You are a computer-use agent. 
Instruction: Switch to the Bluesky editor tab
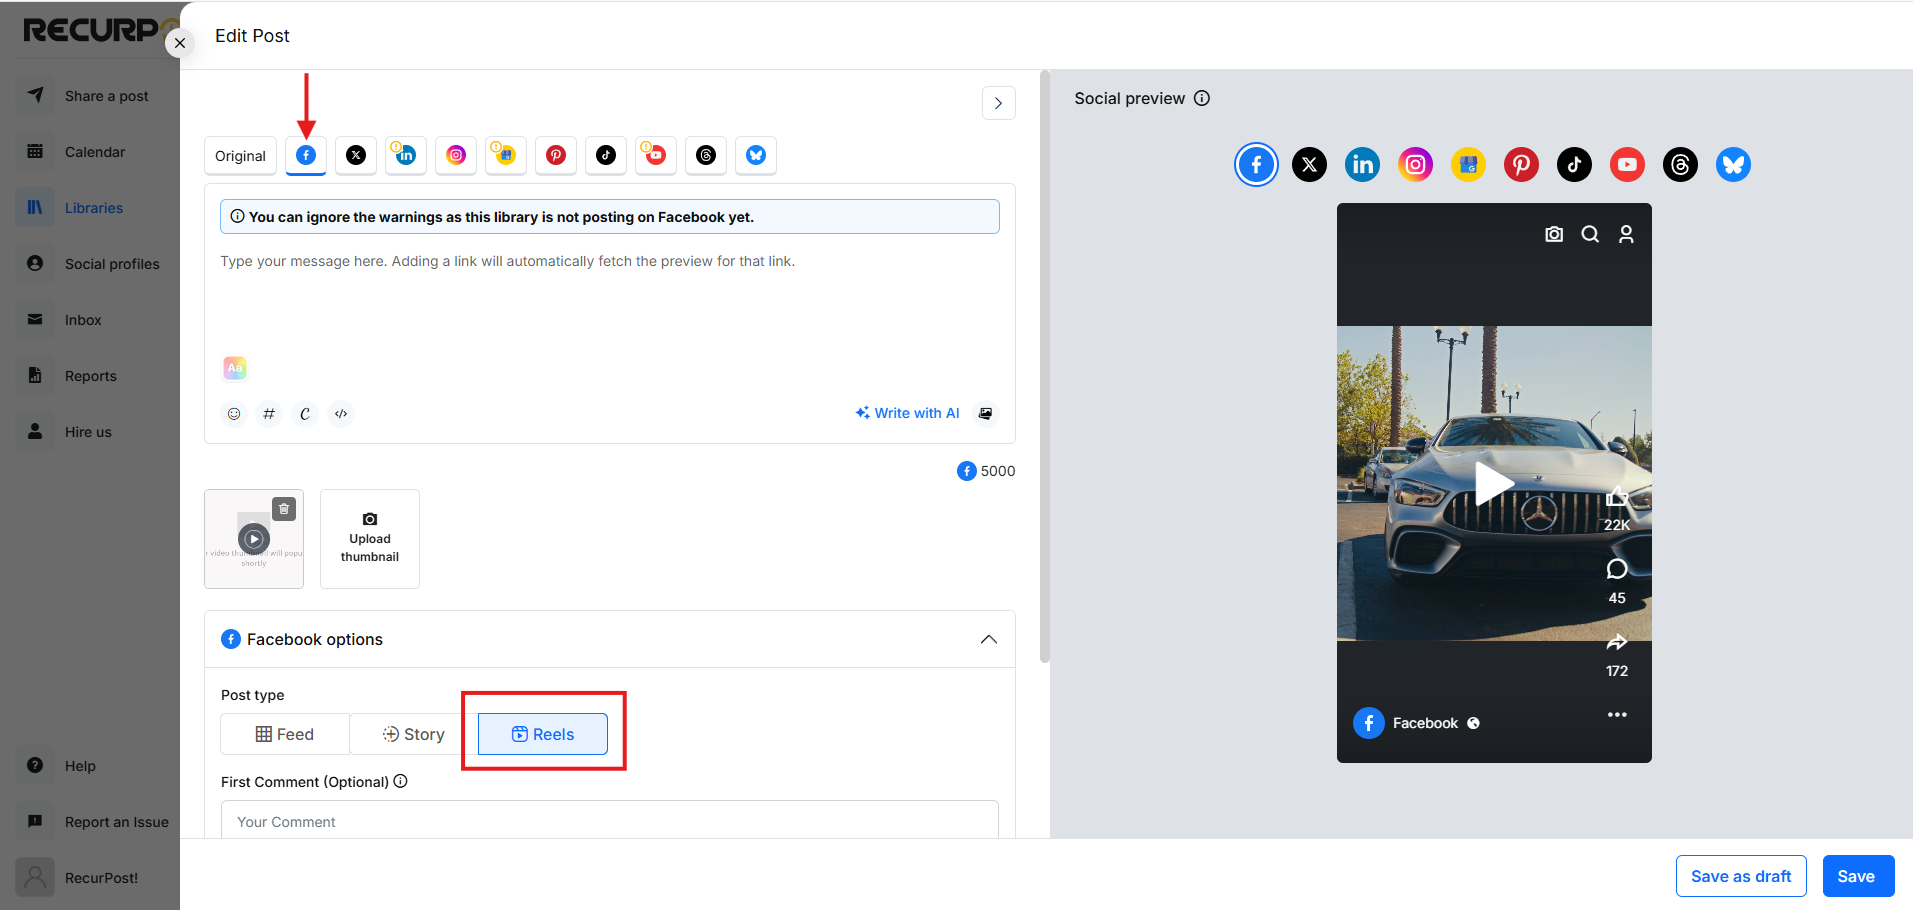(x=756, y=155)
